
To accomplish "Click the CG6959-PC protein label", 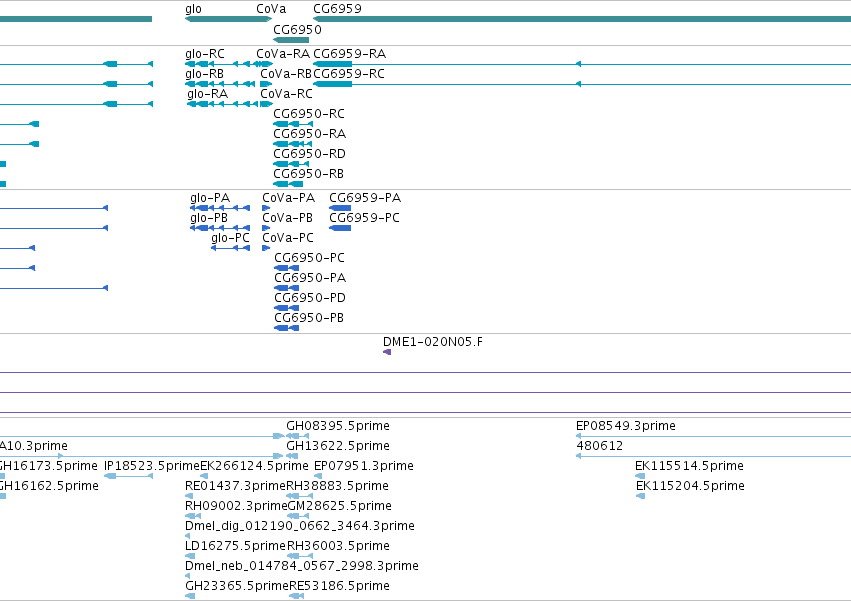I will point(364,218).
